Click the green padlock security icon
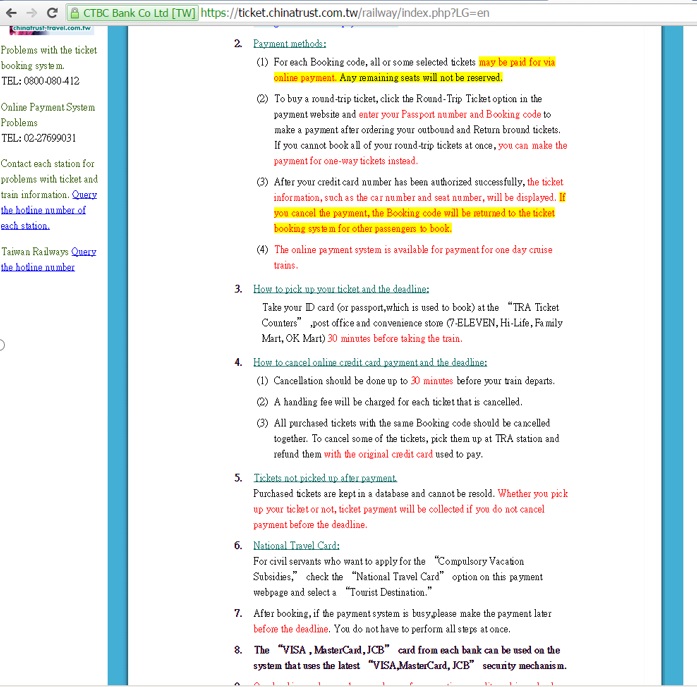This screenshot has width=697, height=687. [x=75, y=13]
